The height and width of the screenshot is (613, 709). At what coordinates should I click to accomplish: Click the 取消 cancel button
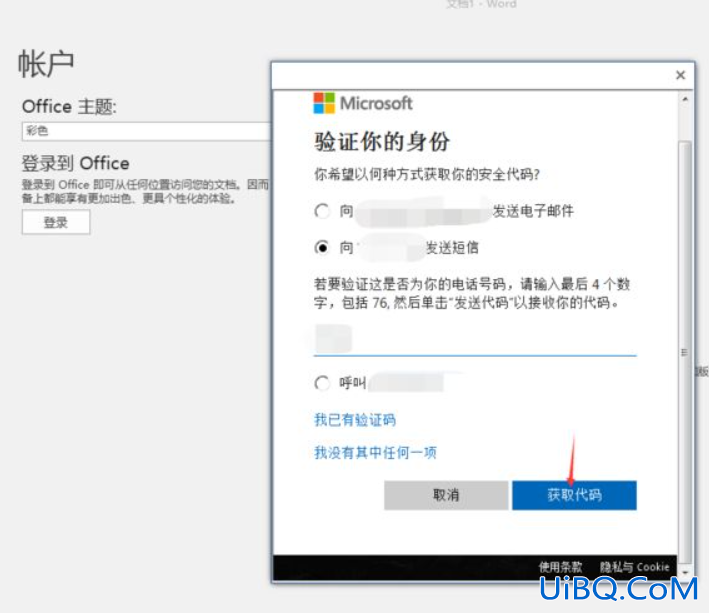tap(446, 495)
